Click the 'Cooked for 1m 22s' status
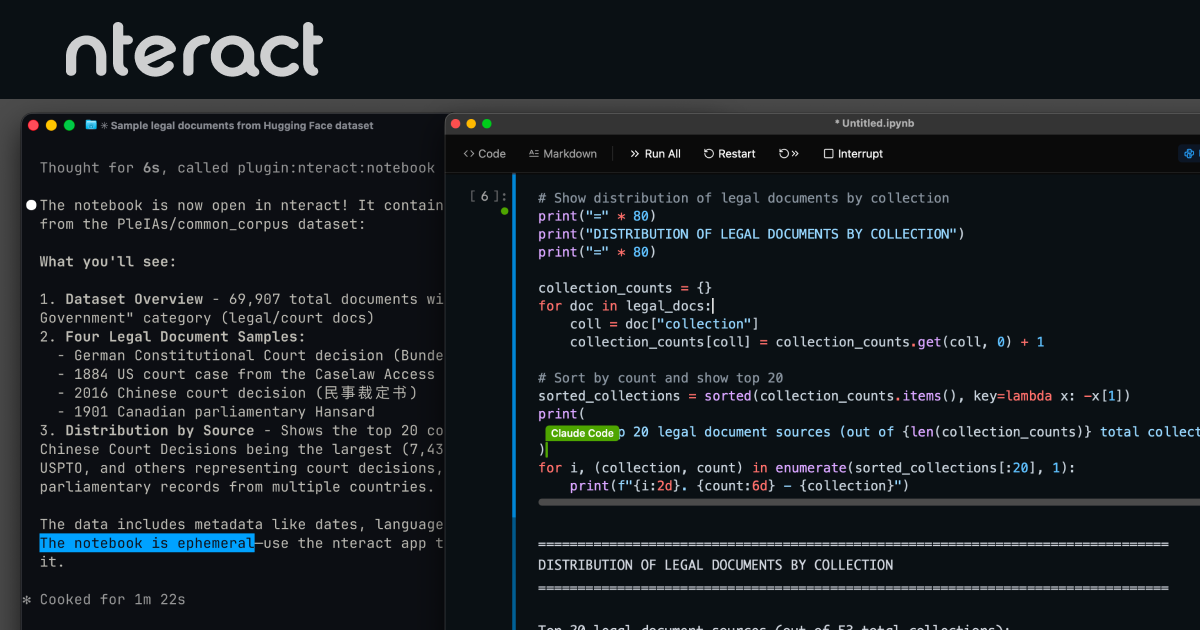 pos(113,600)
